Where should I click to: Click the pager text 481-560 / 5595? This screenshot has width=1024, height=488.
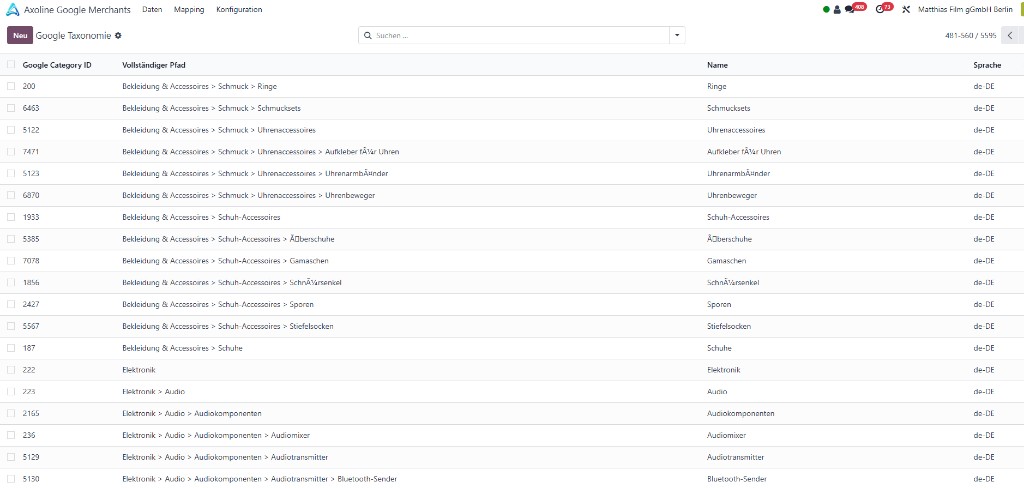click(970, 35)
